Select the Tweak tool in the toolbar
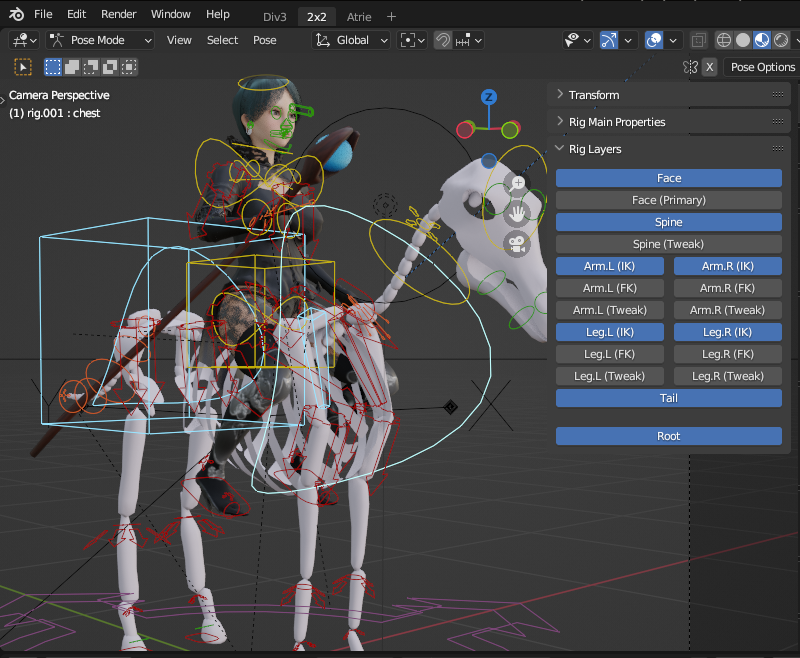The image size is (800, 658). [22, 66]
